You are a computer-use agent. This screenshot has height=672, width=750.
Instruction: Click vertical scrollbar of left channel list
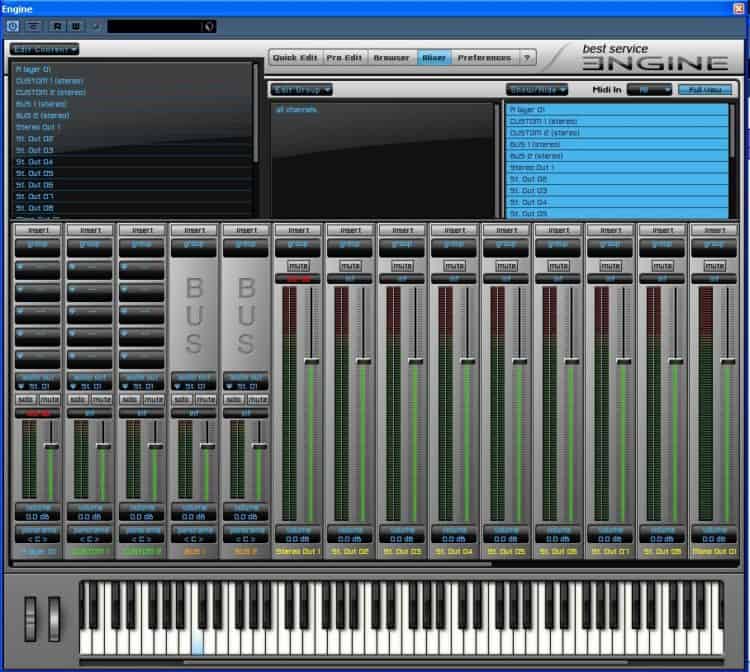click(x=255, y=113)
